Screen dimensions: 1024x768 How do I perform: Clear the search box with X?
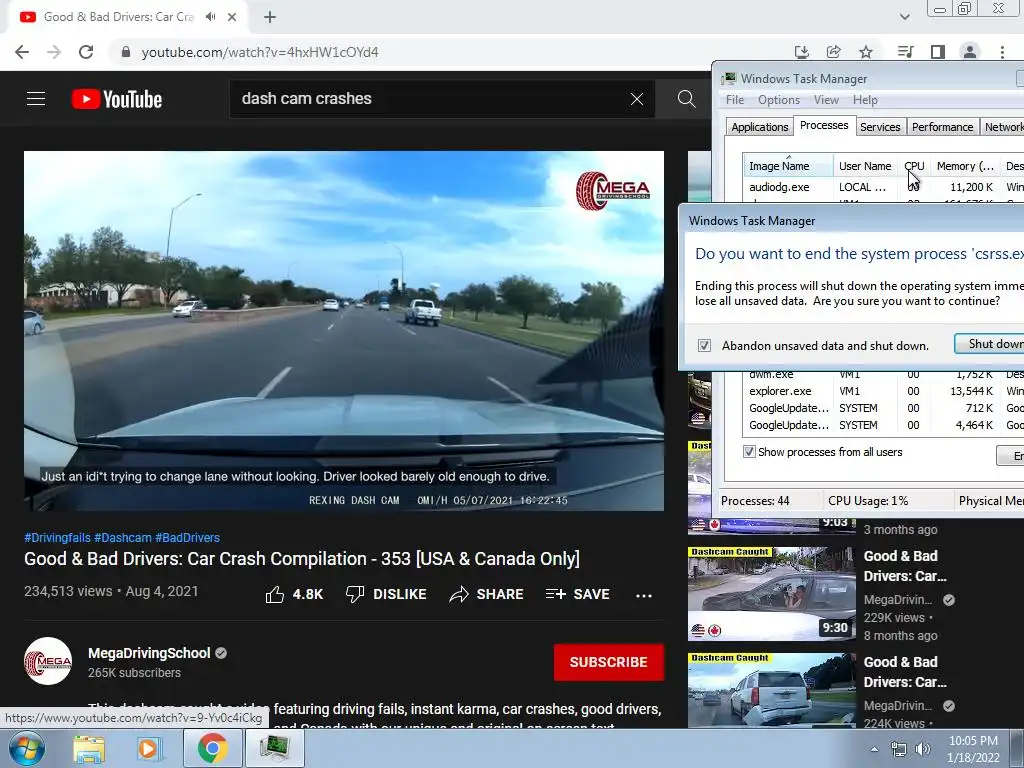pos(637,99)
